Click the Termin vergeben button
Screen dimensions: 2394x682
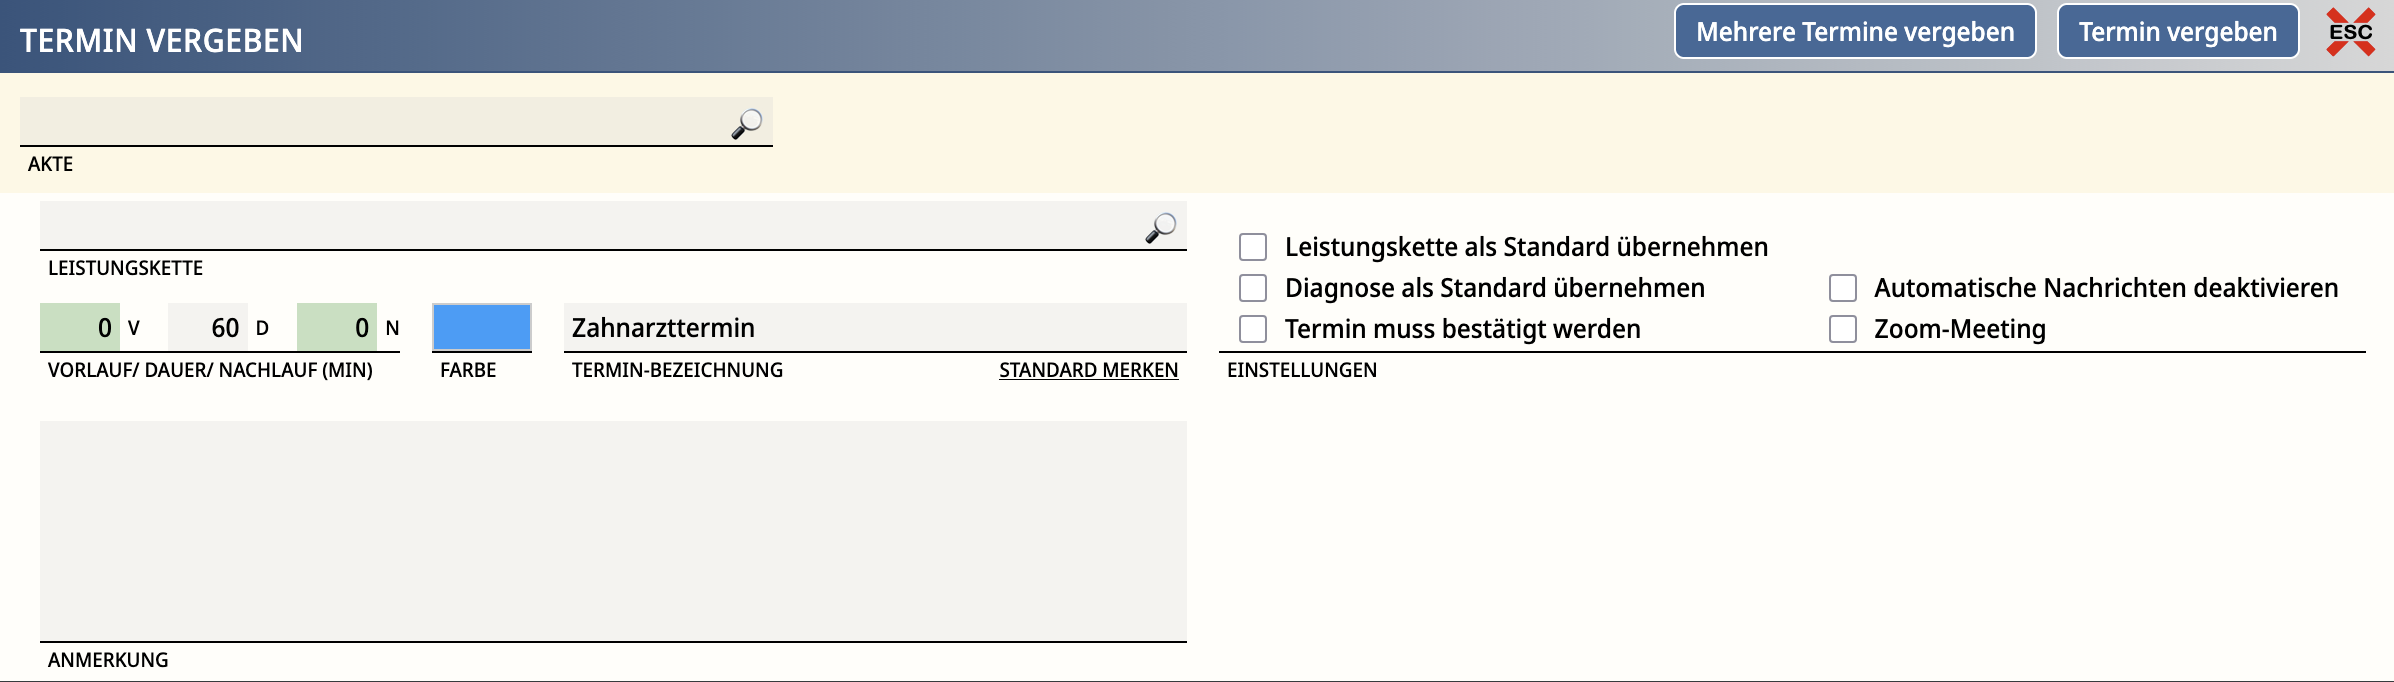click(2177, 32)
